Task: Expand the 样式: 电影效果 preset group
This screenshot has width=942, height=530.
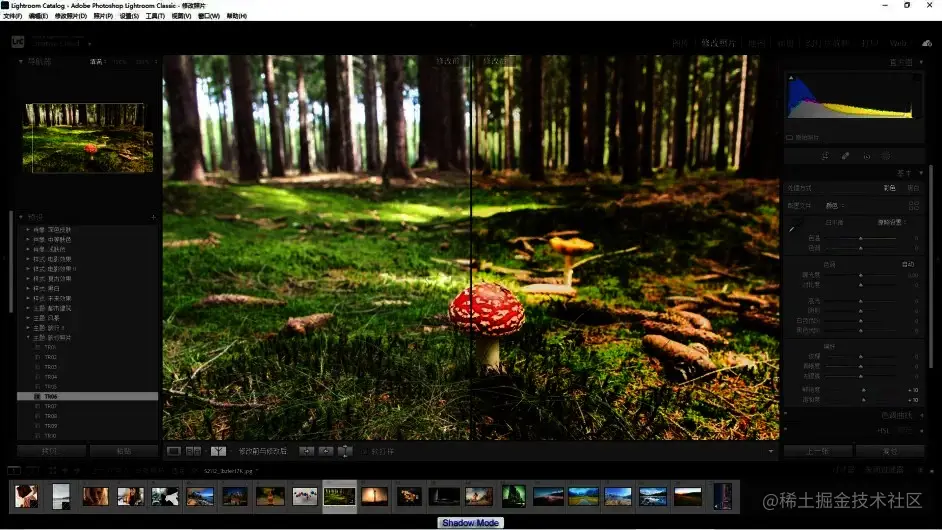Action: coord(28,259)
